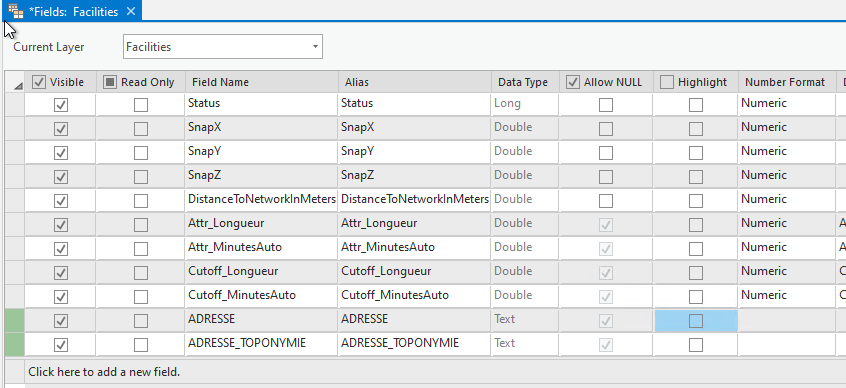This screenshot has width=846, height=388.
Task: Uncheck Visible for the SnapX field
Action: pos(61,128)
